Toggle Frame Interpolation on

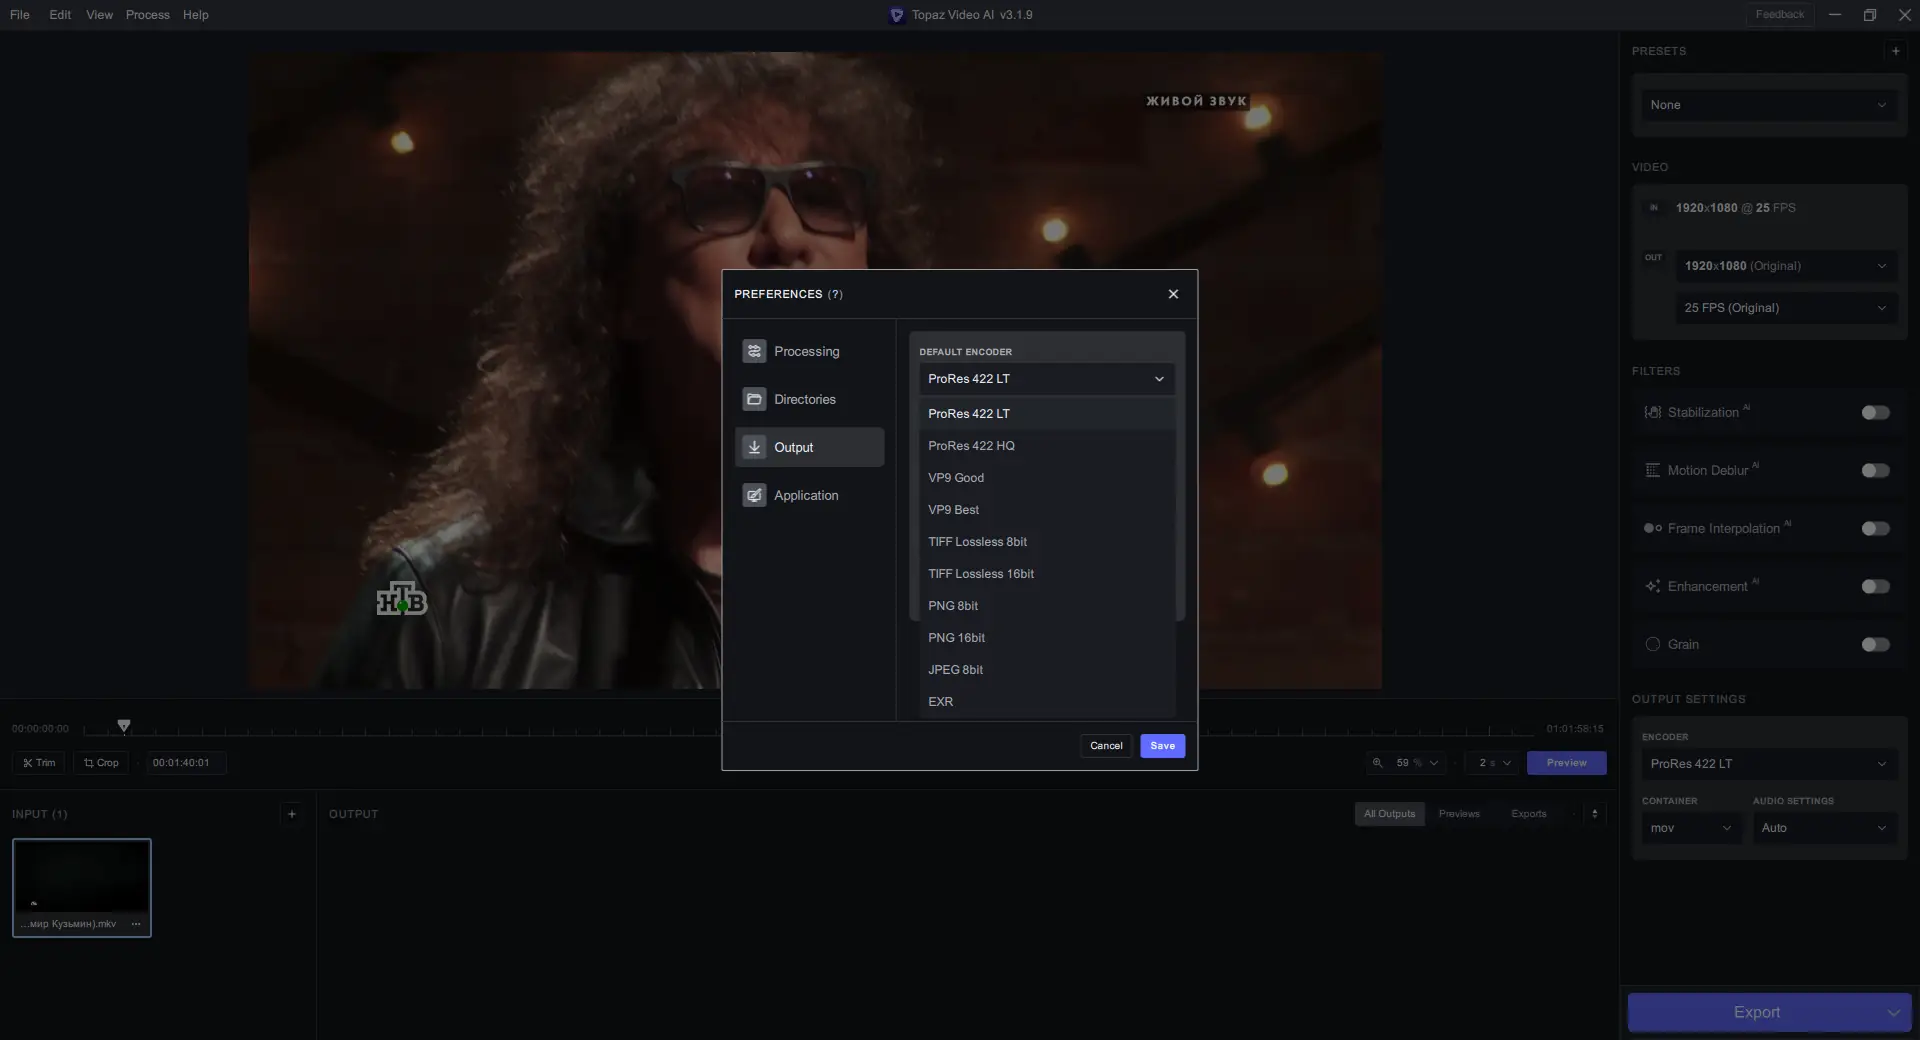(1876, 528)
